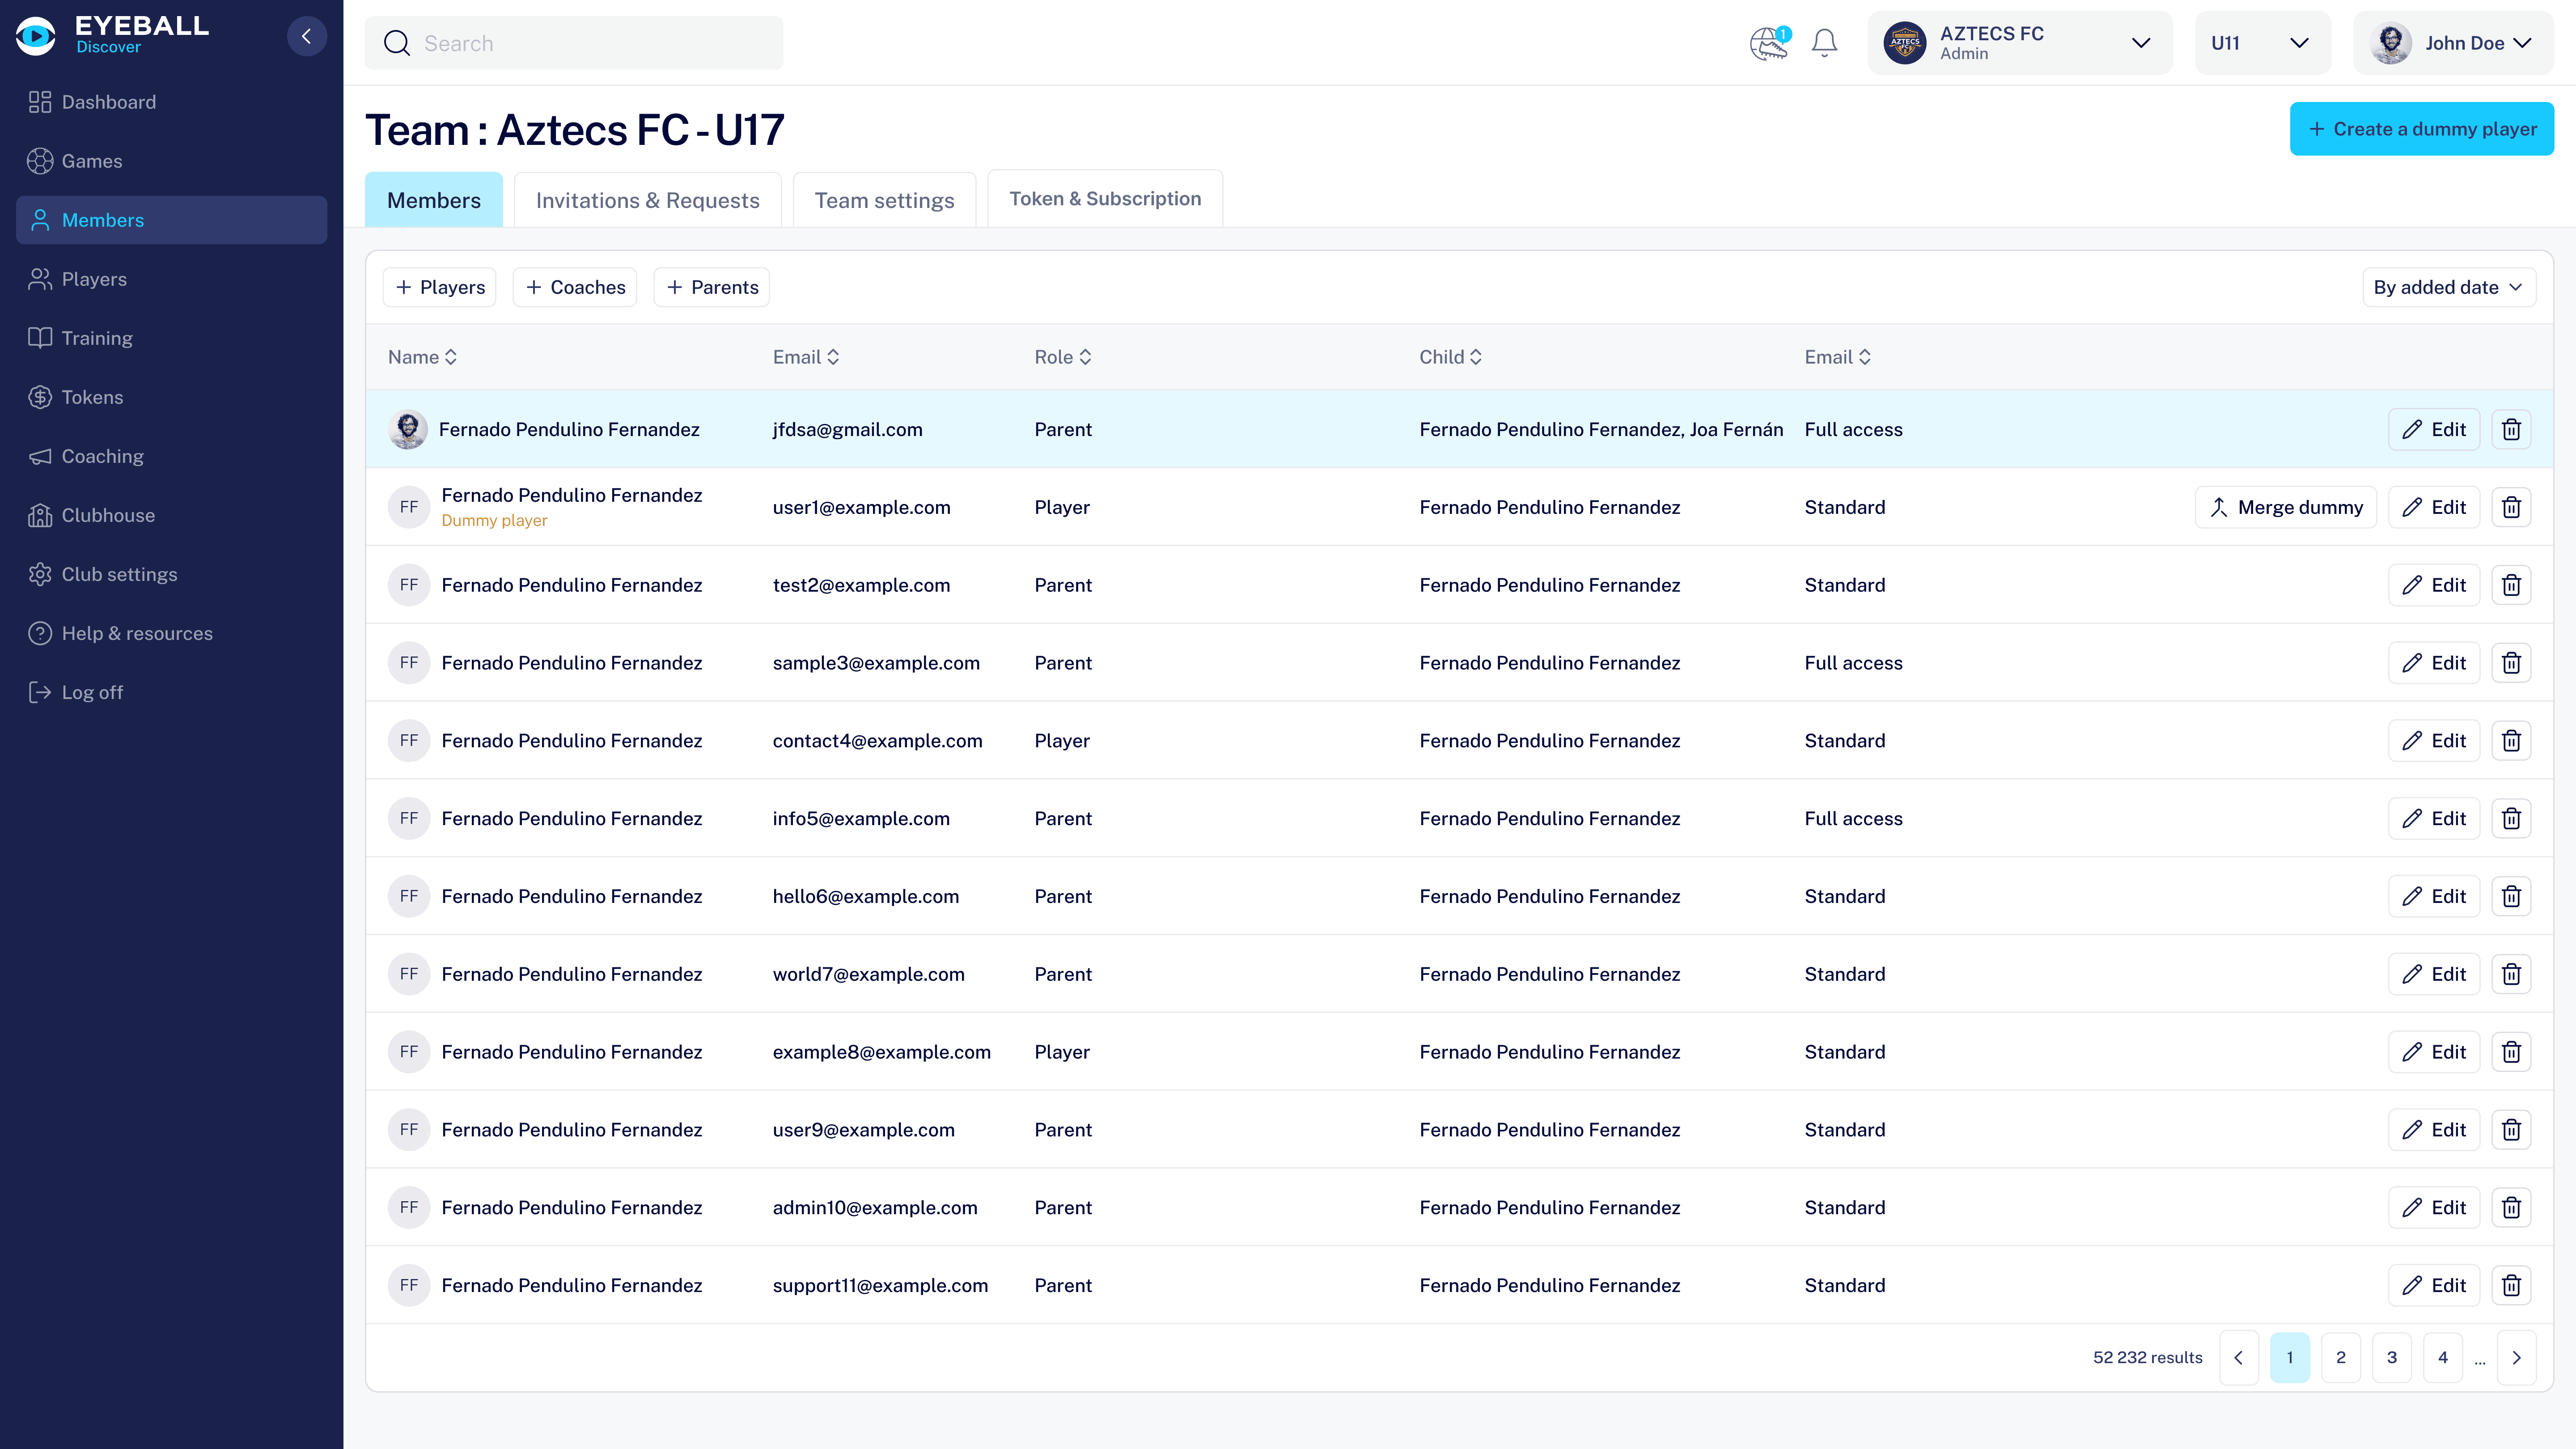Open the Invitations & Requests tab
The height and width of the screenshot is (1449, 2576).
648,200
